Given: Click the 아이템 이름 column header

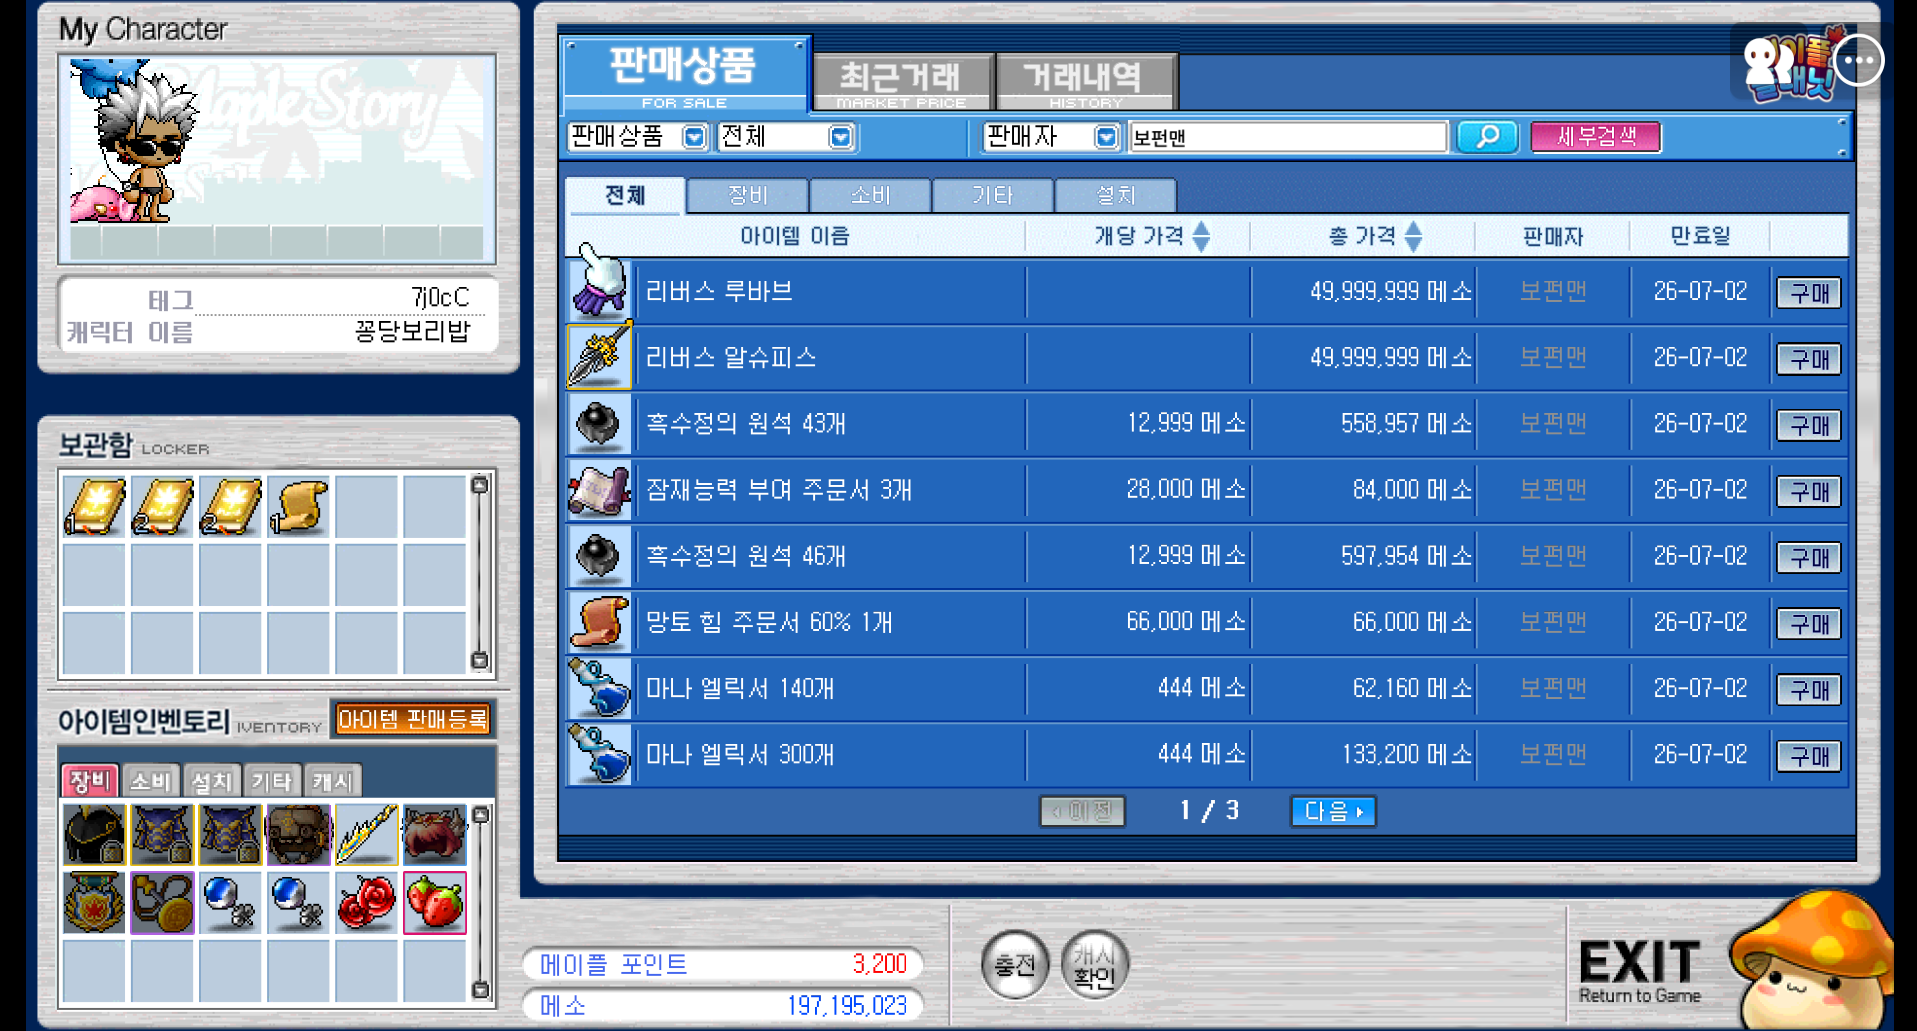Looking at the screenshot, I should coord(795,236).
